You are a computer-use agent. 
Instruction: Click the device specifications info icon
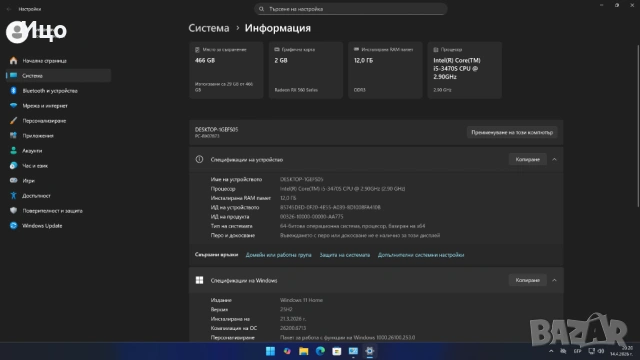pos(199,160)
